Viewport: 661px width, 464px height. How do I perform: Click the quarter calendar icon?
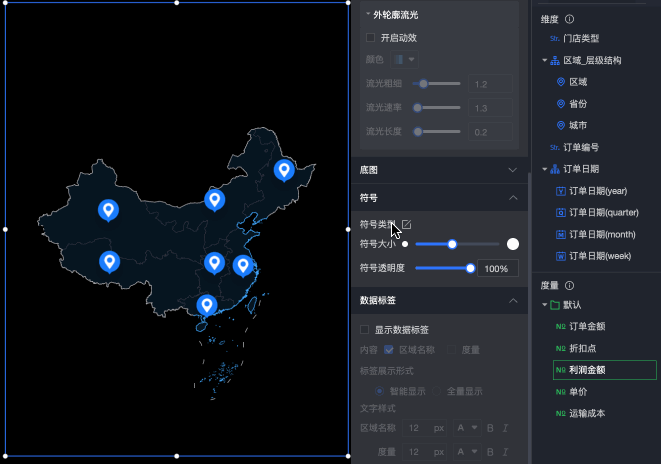(561, 212)
